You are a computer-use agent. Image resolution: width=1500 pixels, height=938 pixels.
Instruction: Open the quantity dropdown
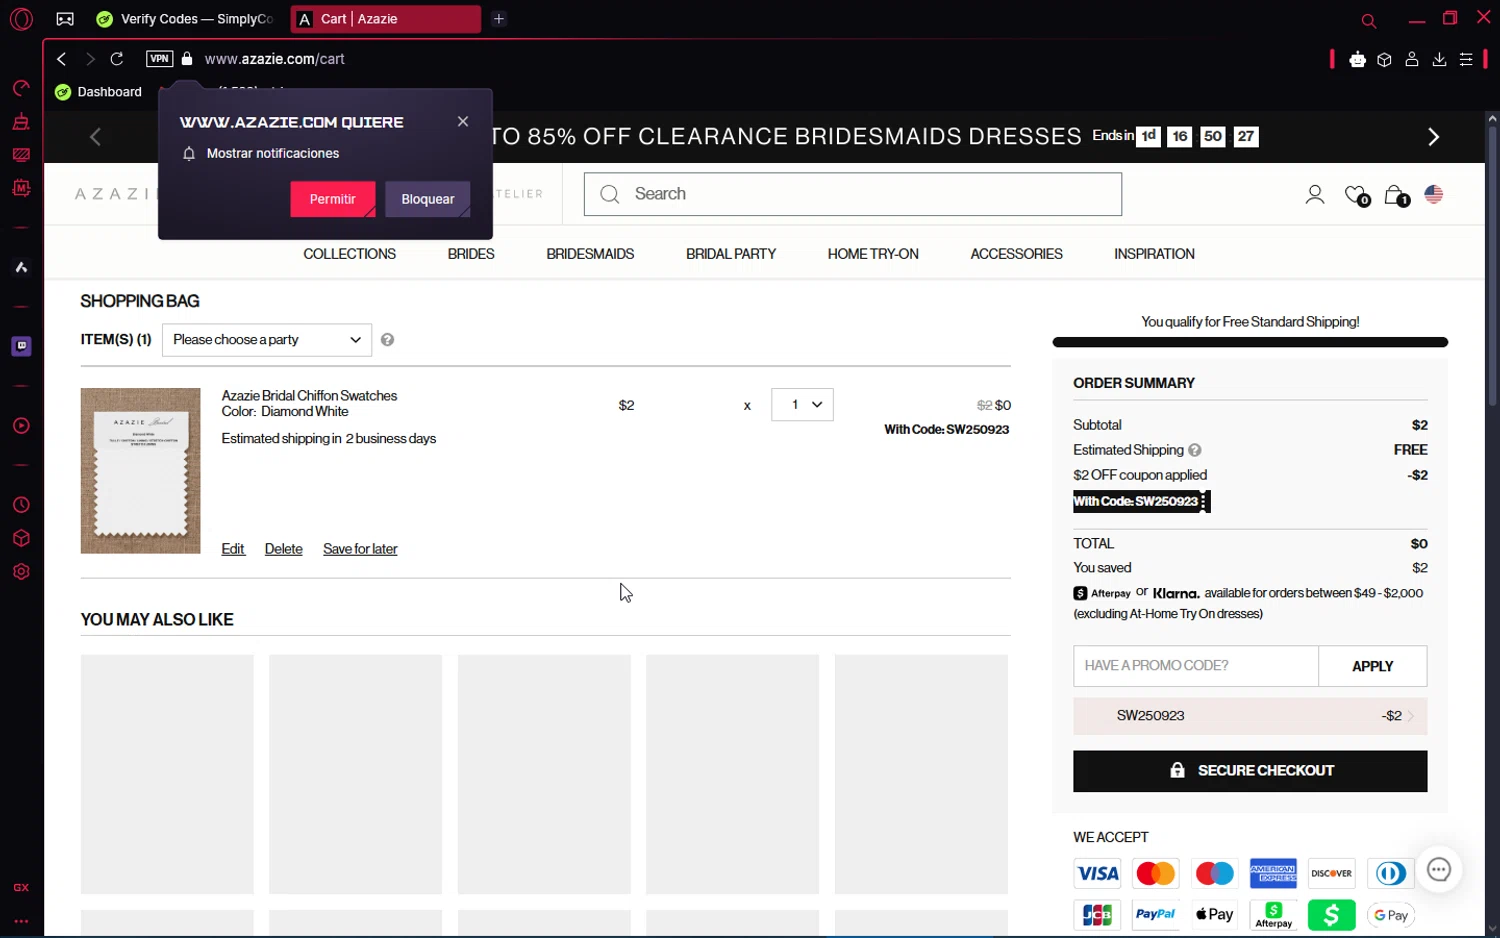point(802,405)
